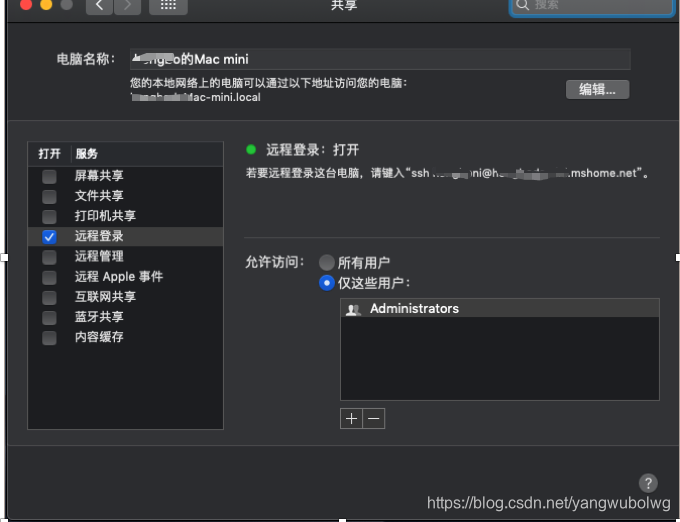Image resolution: width=680 pixels, height=522 pixels.
Task: Enable 内容缓存 checkbox
Action: pos(49,338)
